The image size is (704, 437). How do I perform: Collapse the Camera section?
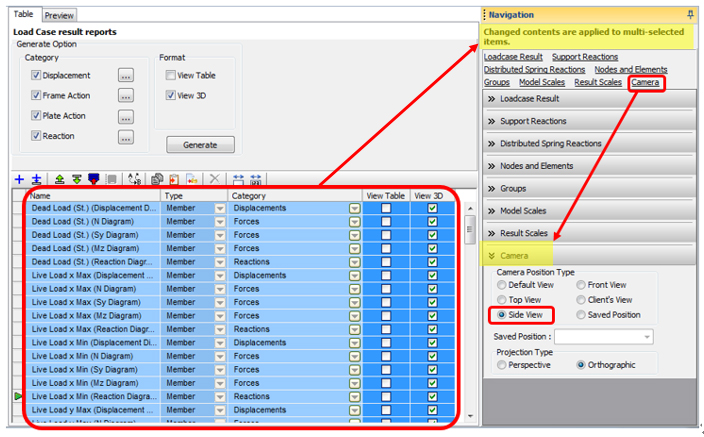589,256
